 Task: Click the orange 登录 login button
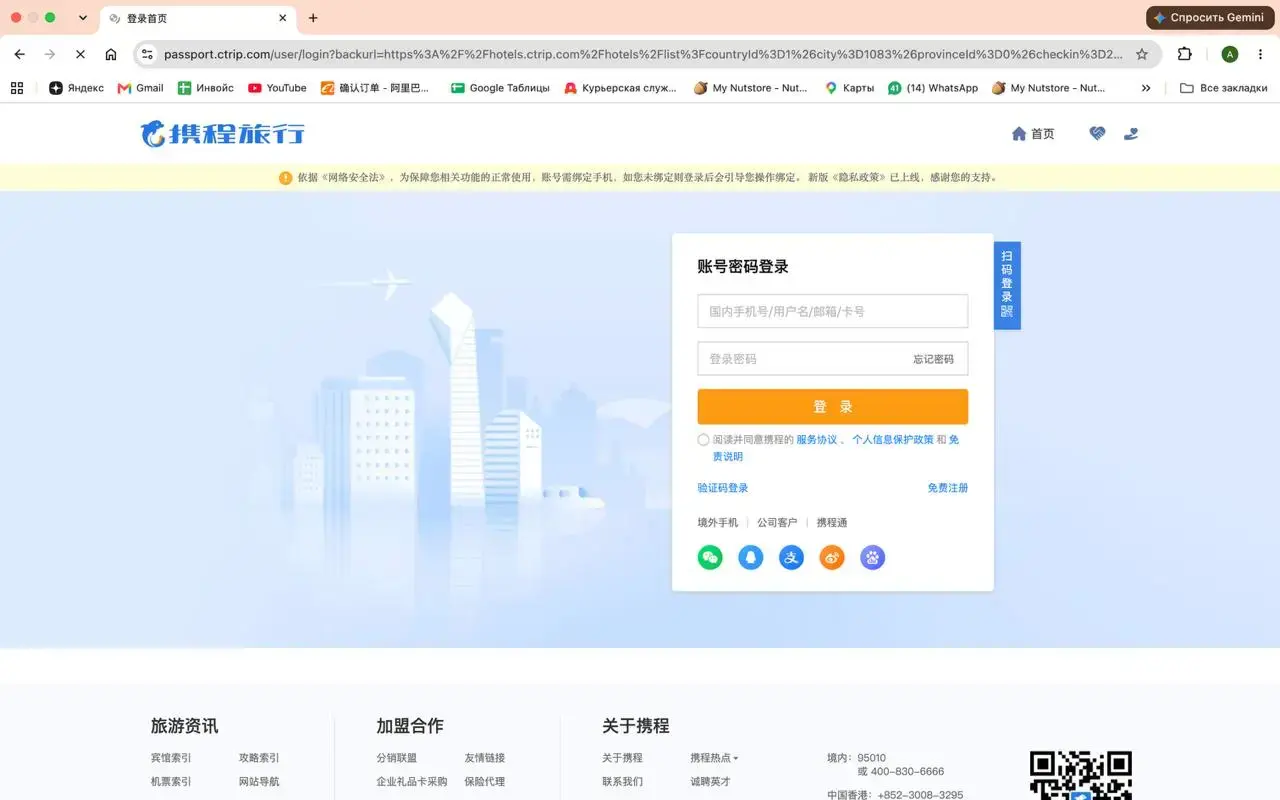click(x=832, y=407)
